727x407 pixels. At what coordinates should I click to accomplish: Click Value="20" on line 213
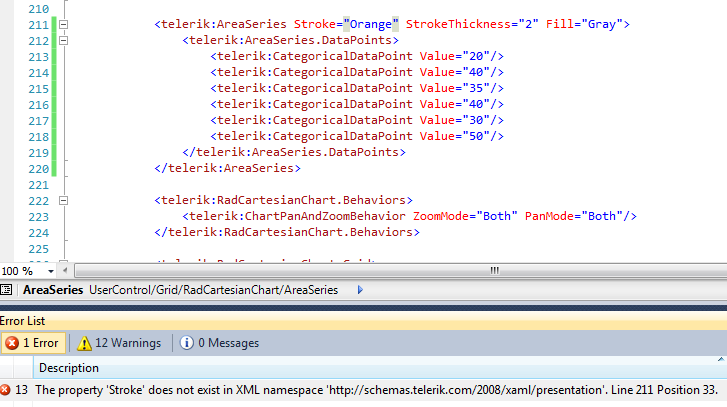click(454, 56)
